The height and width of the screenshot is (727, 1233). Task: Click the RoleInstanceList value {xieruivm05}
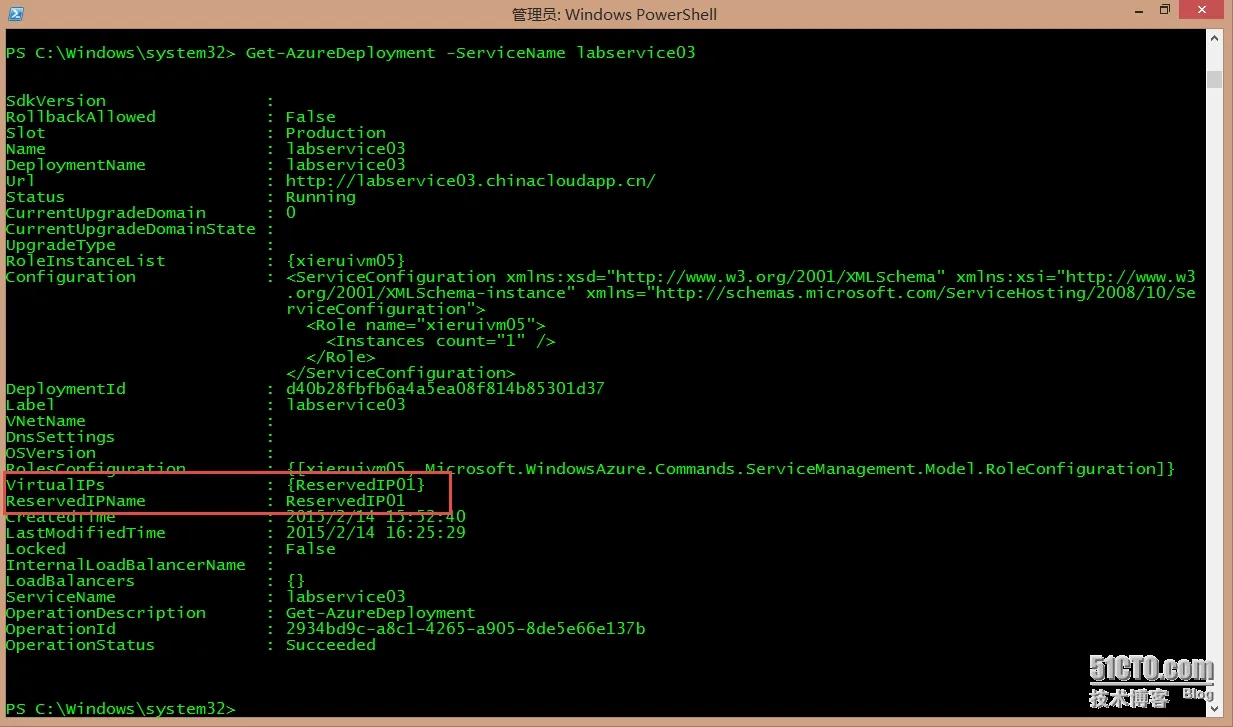(x=345, y=261)
